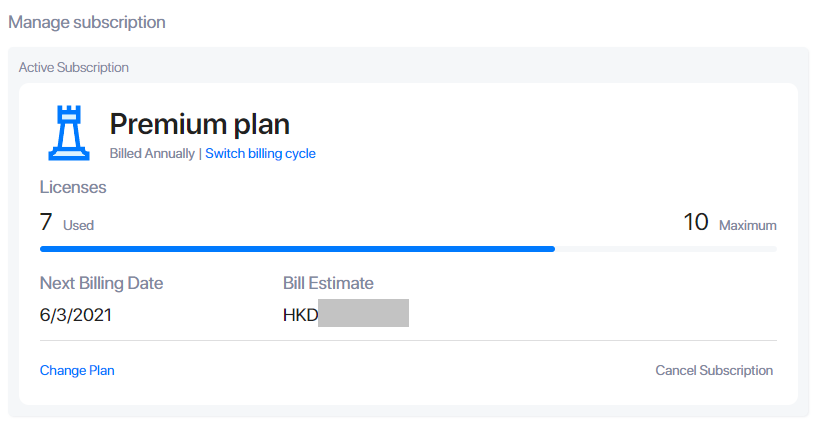Click the Manage subscription heading
This screenshot has width=815, height=439.
(87, 22)
